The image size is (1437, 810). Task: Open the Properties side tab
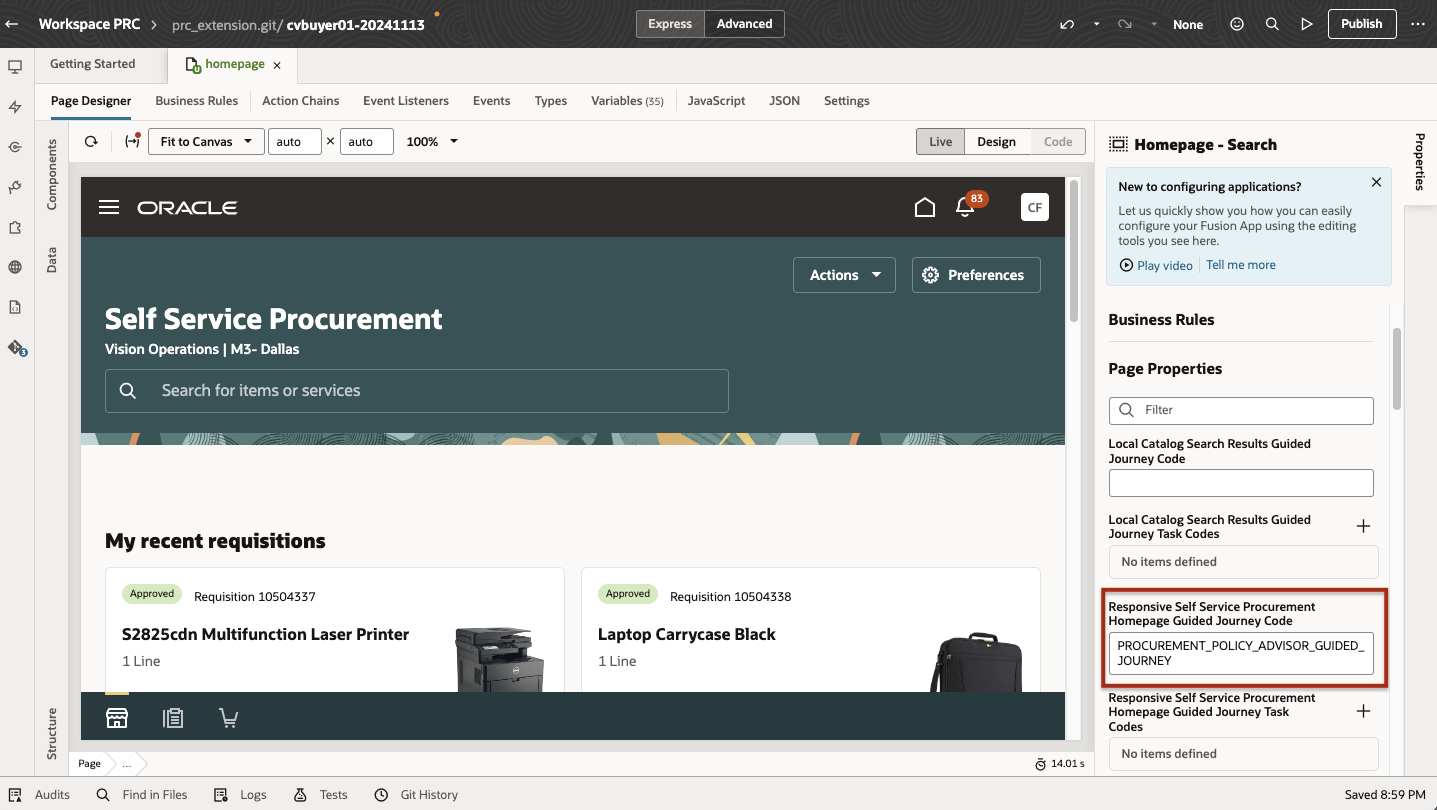coord(1419,160)
